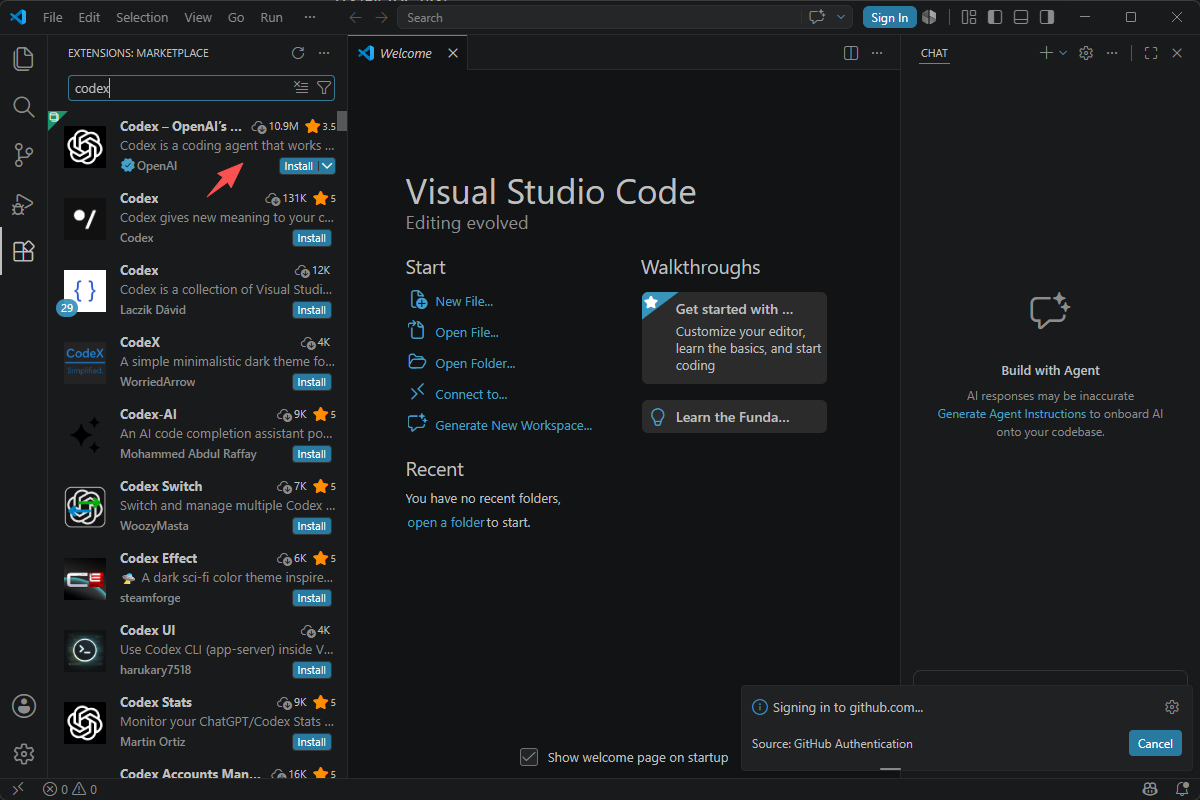Install the Codex – OpenAI's extension

pyautogui.click(x=299, y=166)
